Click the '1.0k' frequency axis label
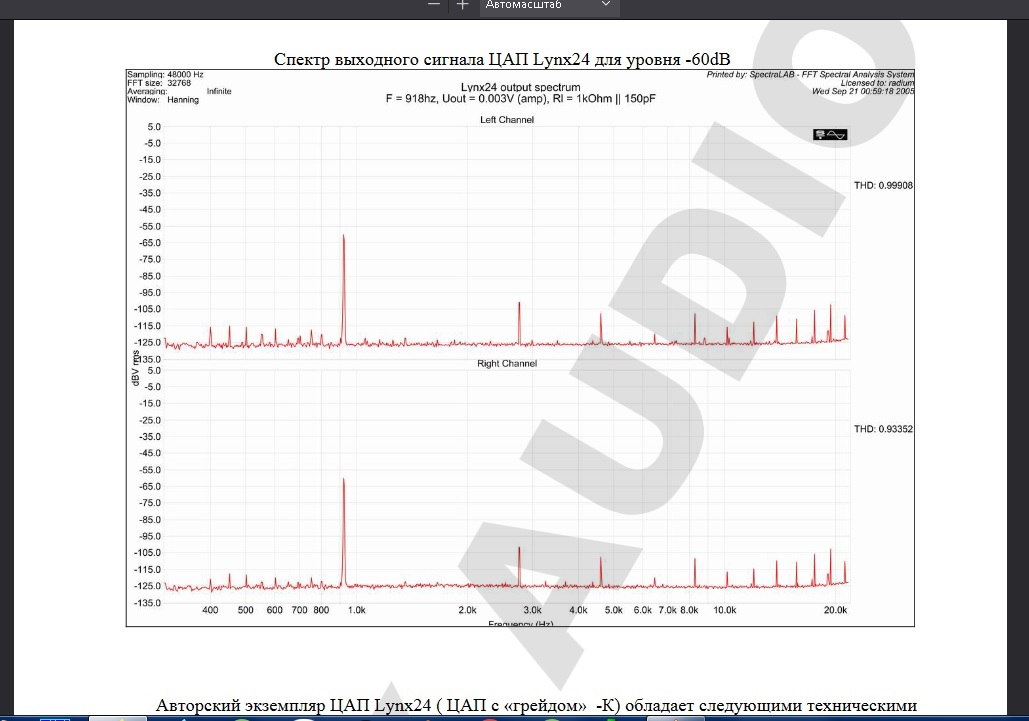Image resolution: width=1029 pixels, height=721 pixels. [x=356, y=610]
